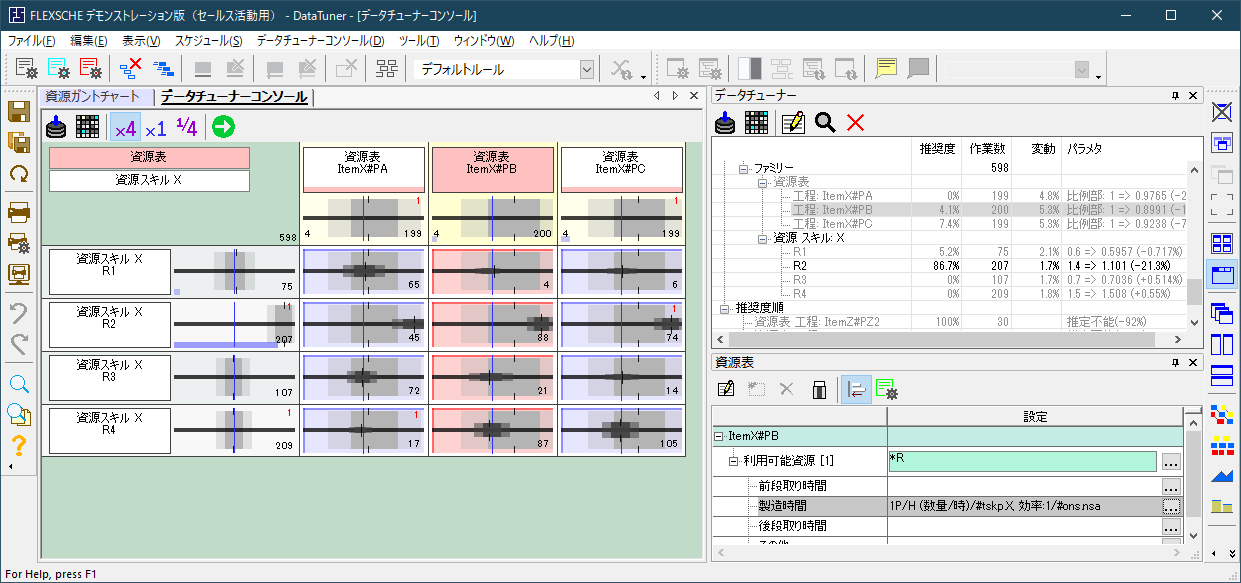Click the magnifier icon in データチューナー panel
1241x583 pixels.
[x=824, y=122]
